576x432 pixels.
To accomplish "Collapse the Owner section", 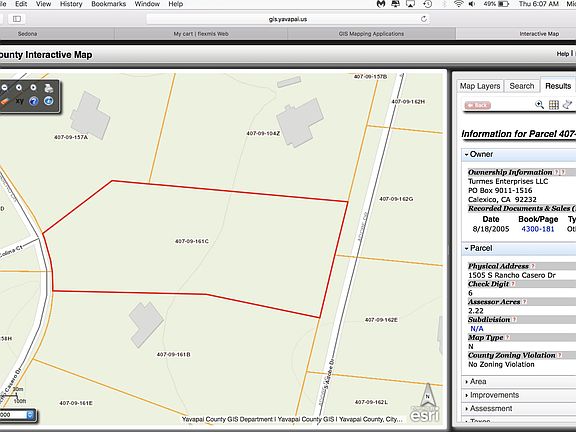I will (519, 154).
